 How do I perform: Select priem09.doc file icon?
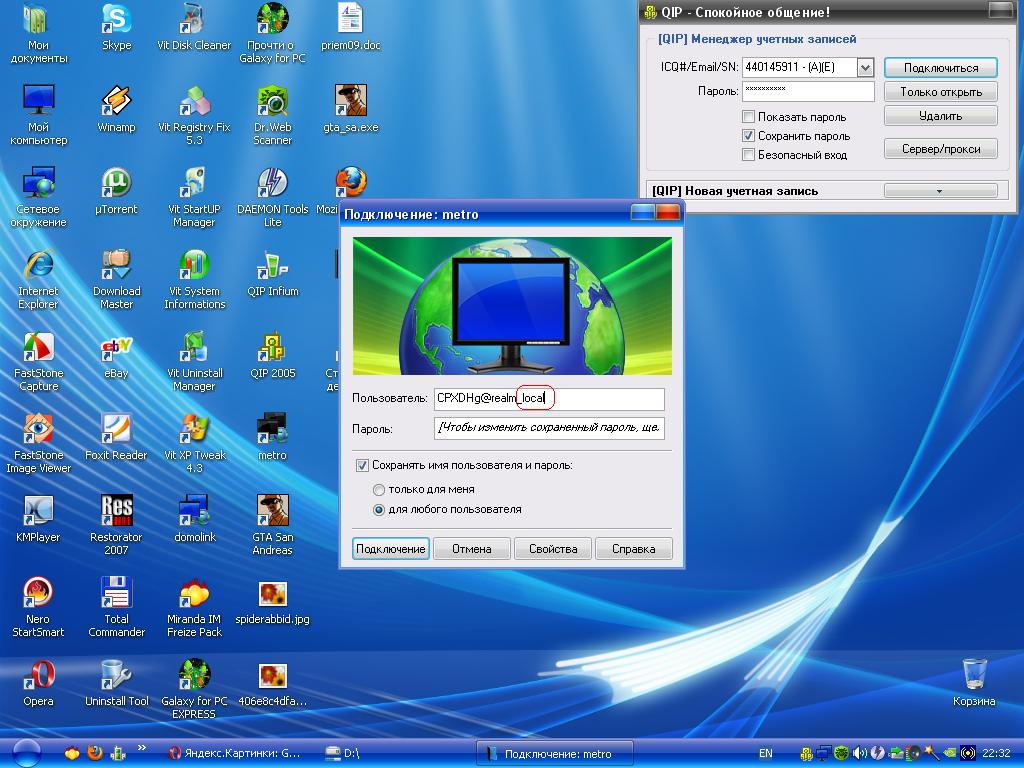351,27
